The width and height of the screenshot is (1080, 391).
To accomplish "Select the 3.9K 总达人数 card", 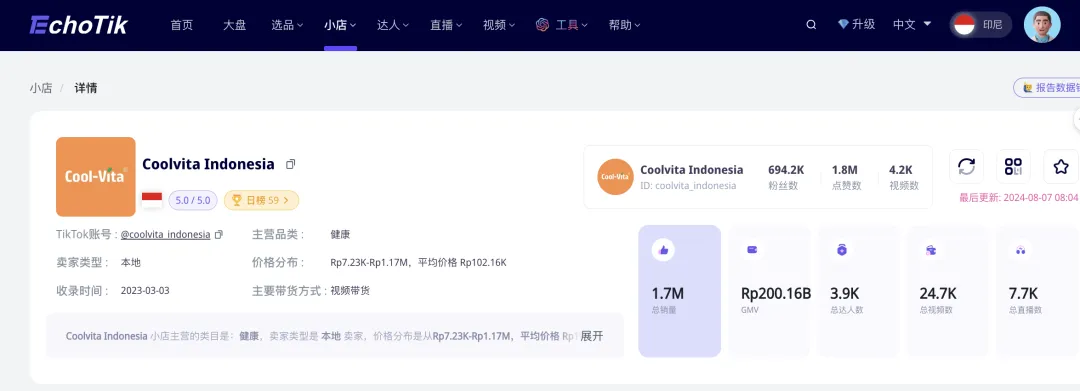I will click(x=858, y=291).
